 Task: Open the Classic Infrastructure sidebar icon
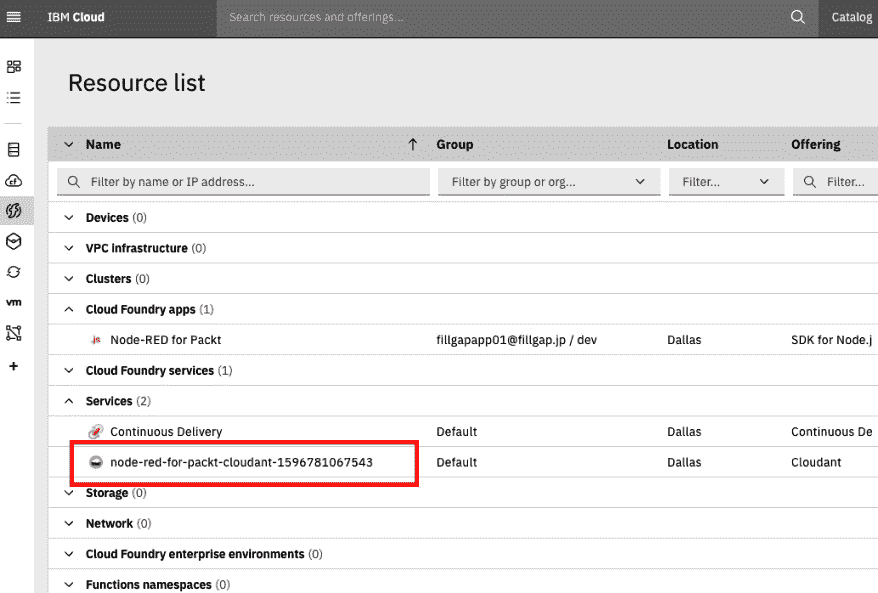[x=13, y=150]
